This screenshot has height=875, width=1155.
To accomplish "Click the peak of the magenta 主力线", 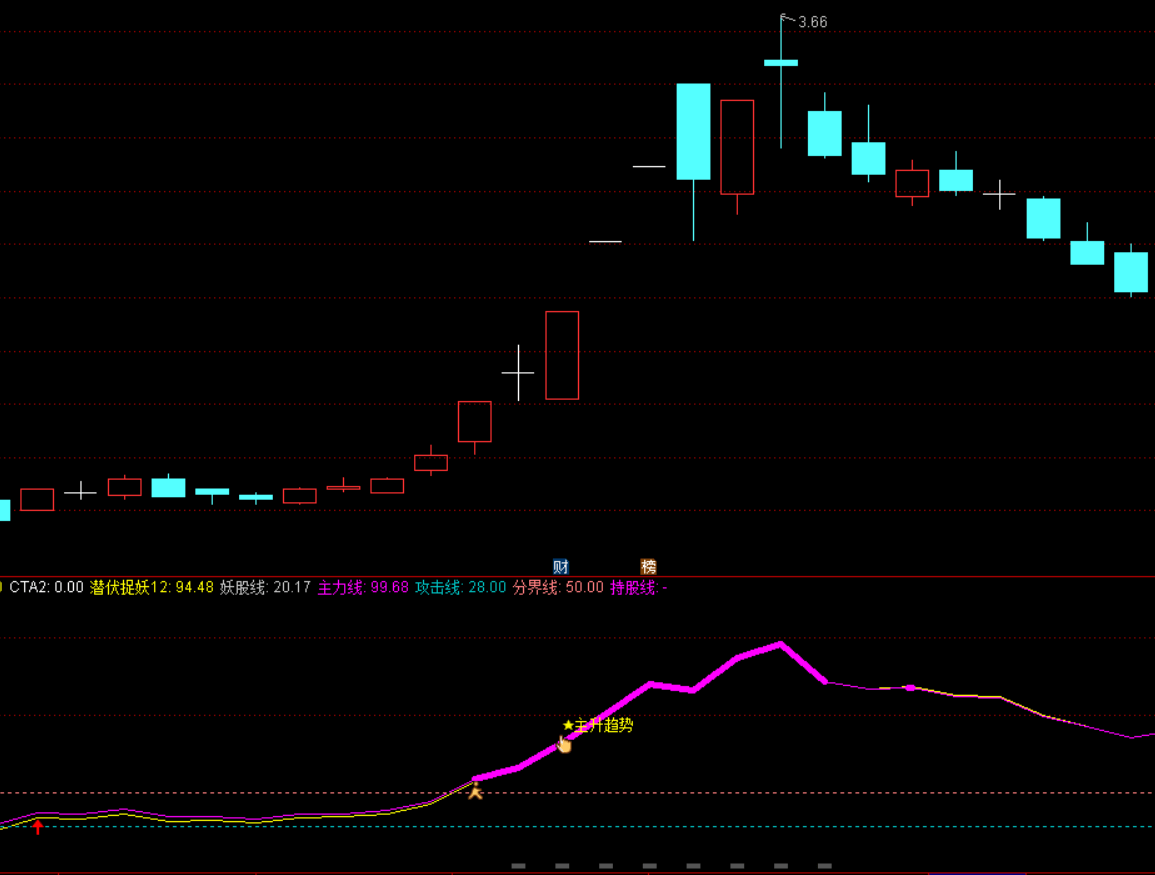I will pos(780,643).
